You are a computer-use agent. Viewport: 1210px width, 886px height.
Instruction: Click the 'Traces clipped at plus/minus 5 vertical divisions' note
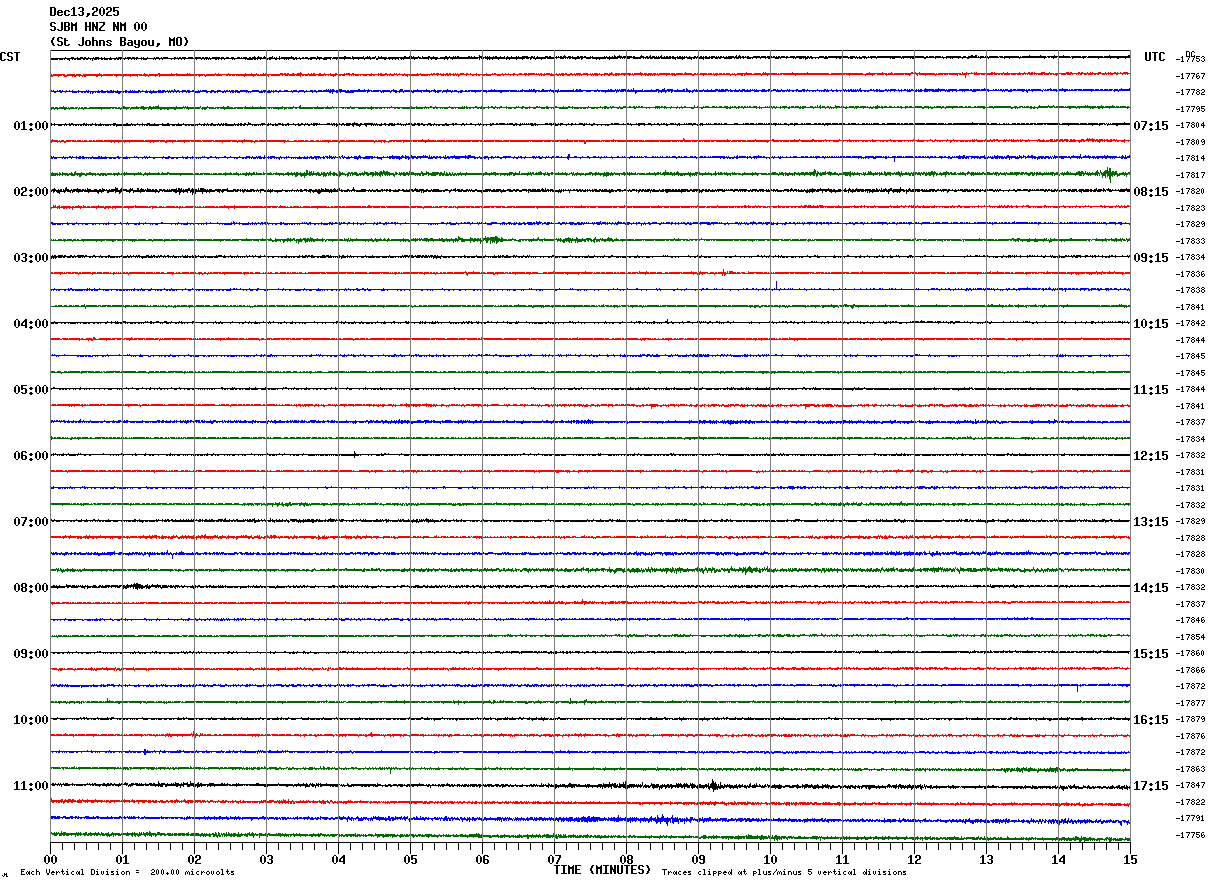tap(784, 873)
